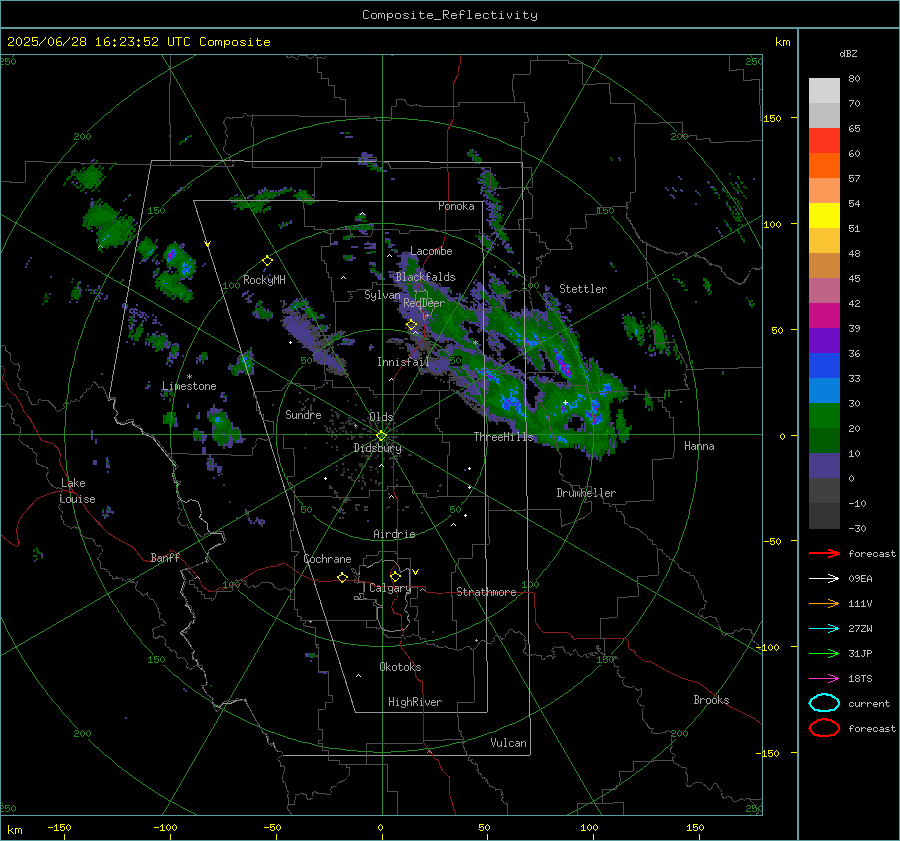Click the Calgary city label
Screen dimensions: 900x841
point(390,588)
